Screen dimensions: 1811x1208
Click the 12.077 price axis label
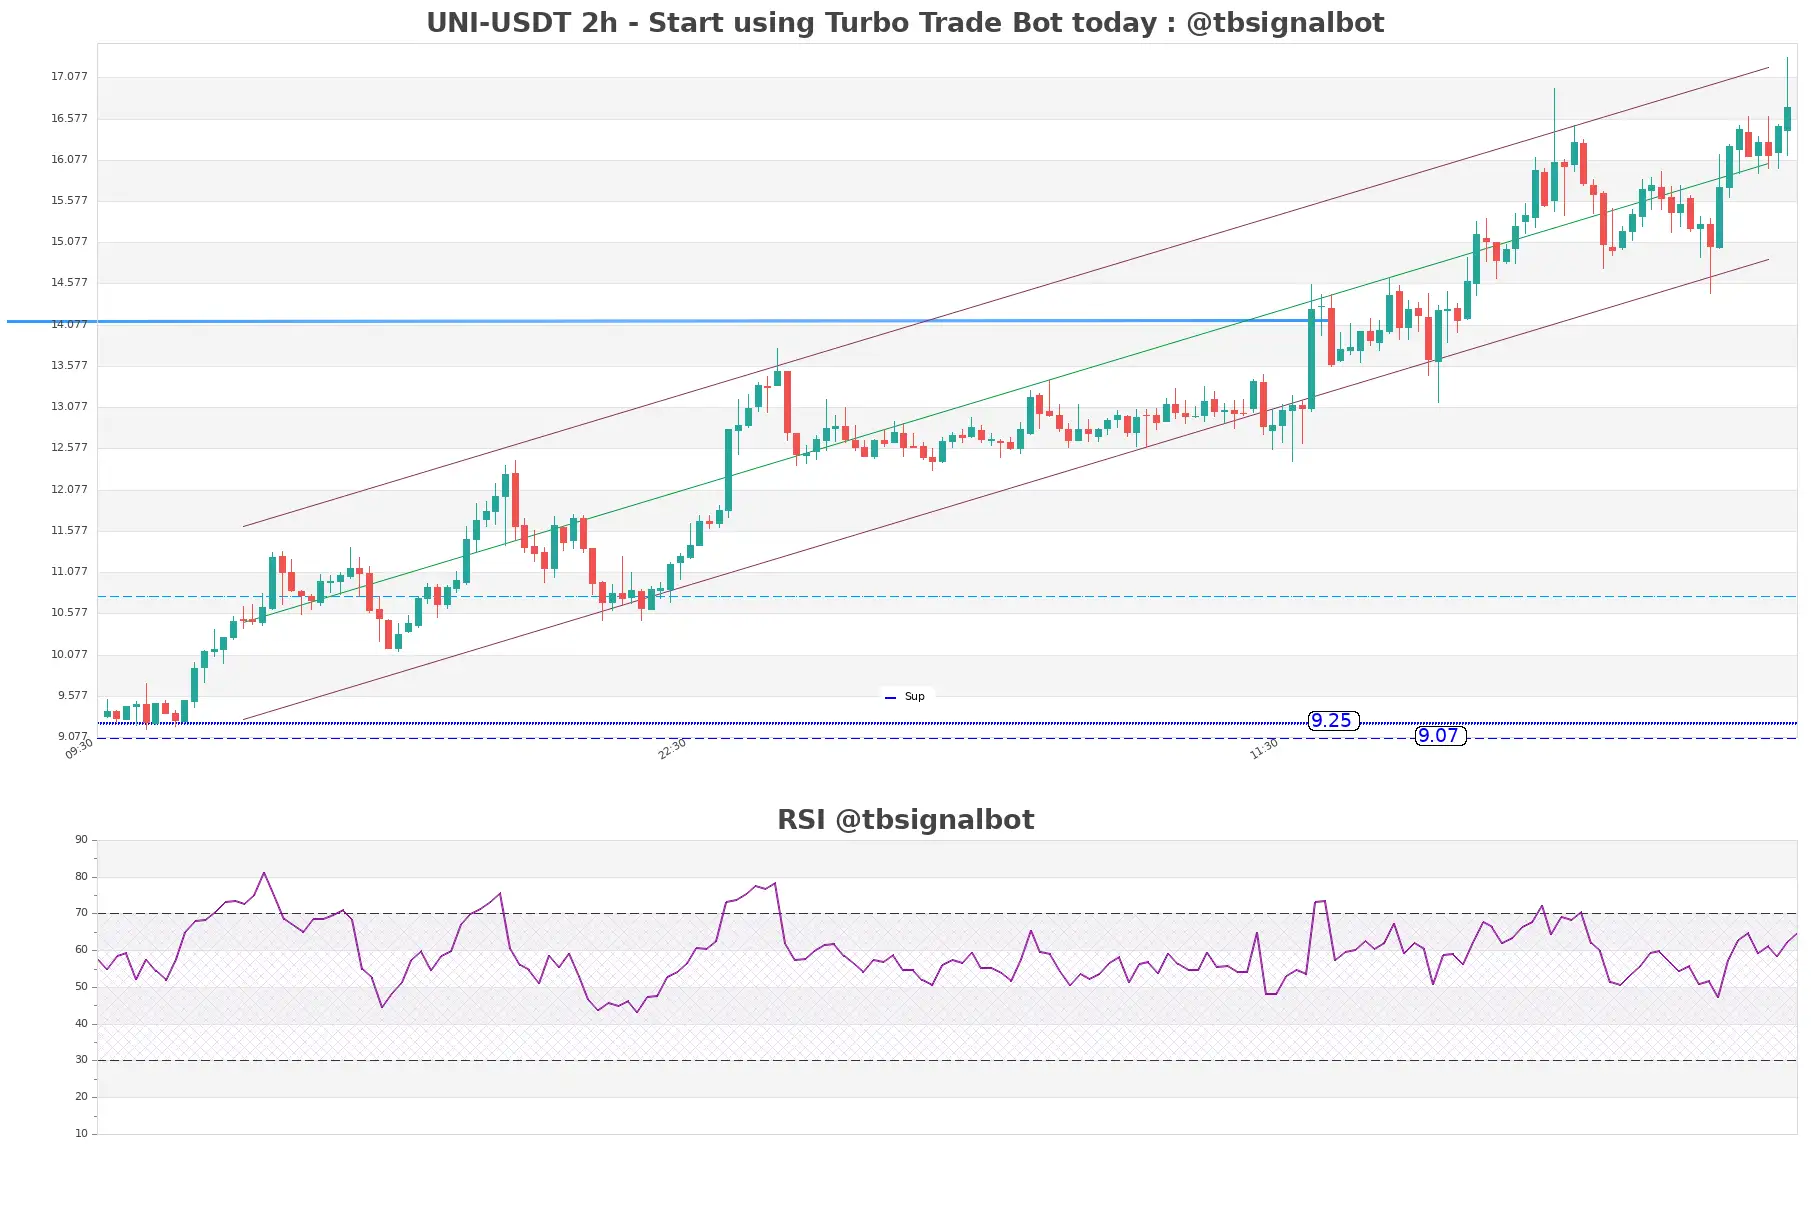click(x=69, y=490)
